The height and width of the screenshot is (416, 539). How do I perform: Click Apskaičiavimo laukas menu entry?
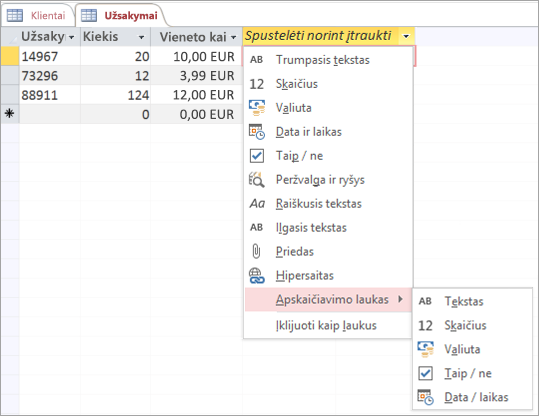tap(328, 299)
